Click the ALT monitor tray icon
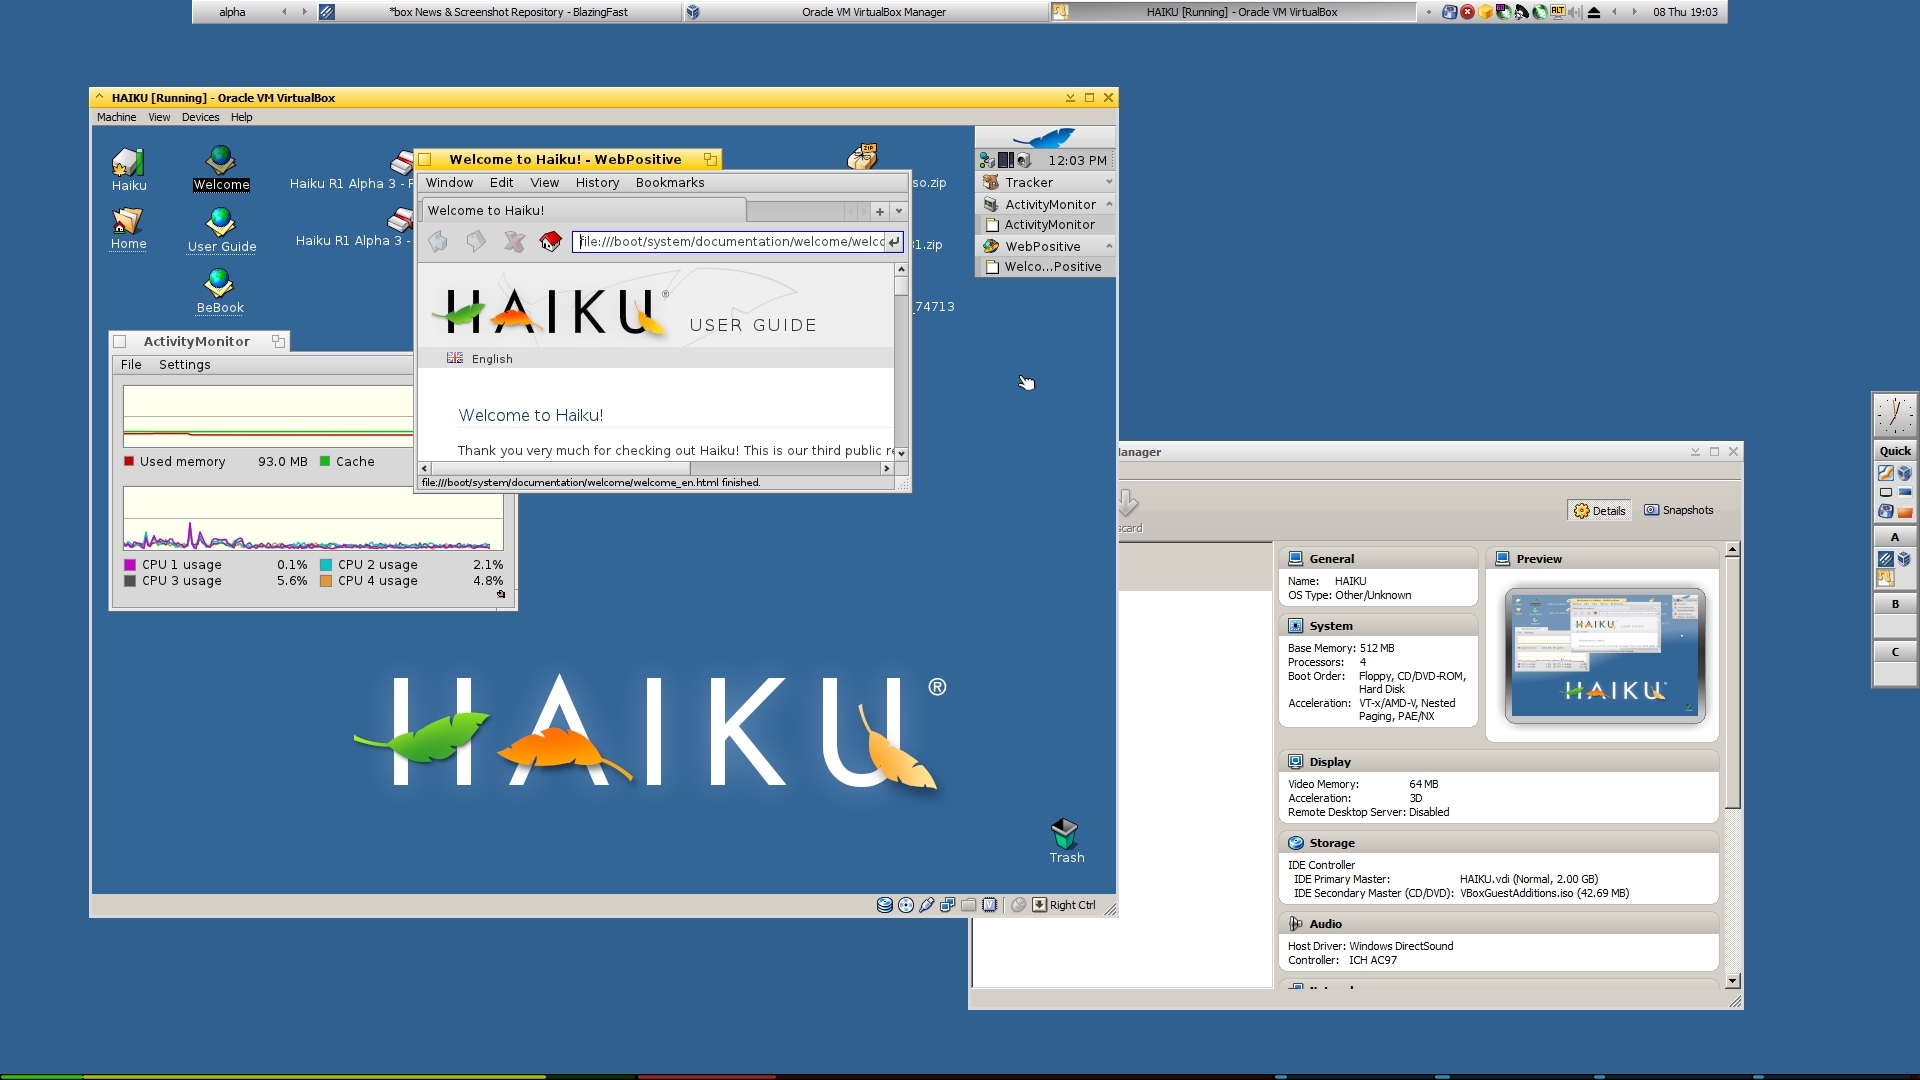Screen dimensions: 1920x1080 click(x=1558, y=12)
